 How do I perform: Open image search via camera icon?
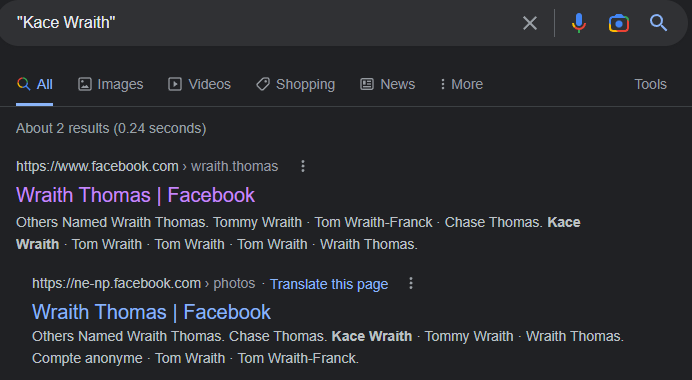[x=619, y=23]
